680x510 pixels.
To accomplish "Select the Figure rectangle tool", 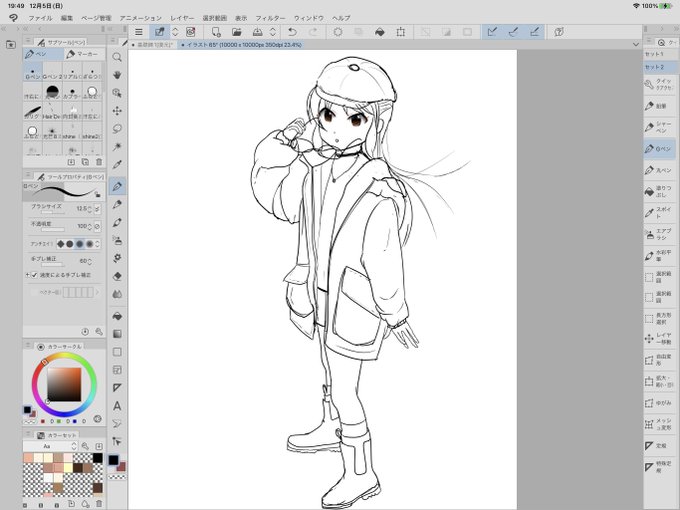I will tap(117, 352).
